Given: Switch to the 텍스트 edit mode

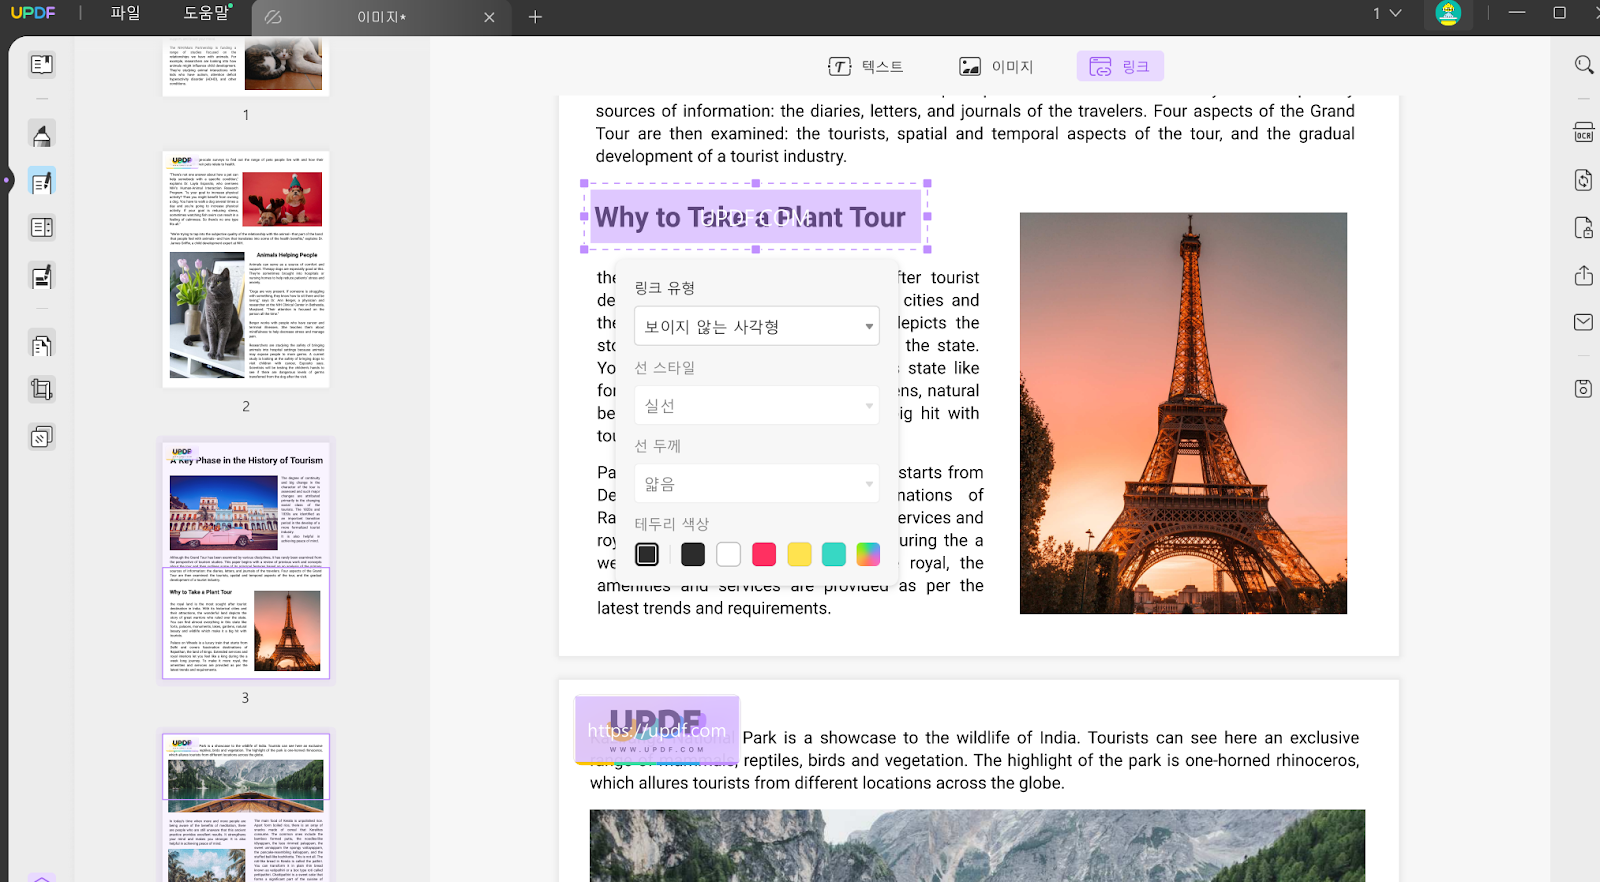Looking at the screenshot, I should coord(866,67).
